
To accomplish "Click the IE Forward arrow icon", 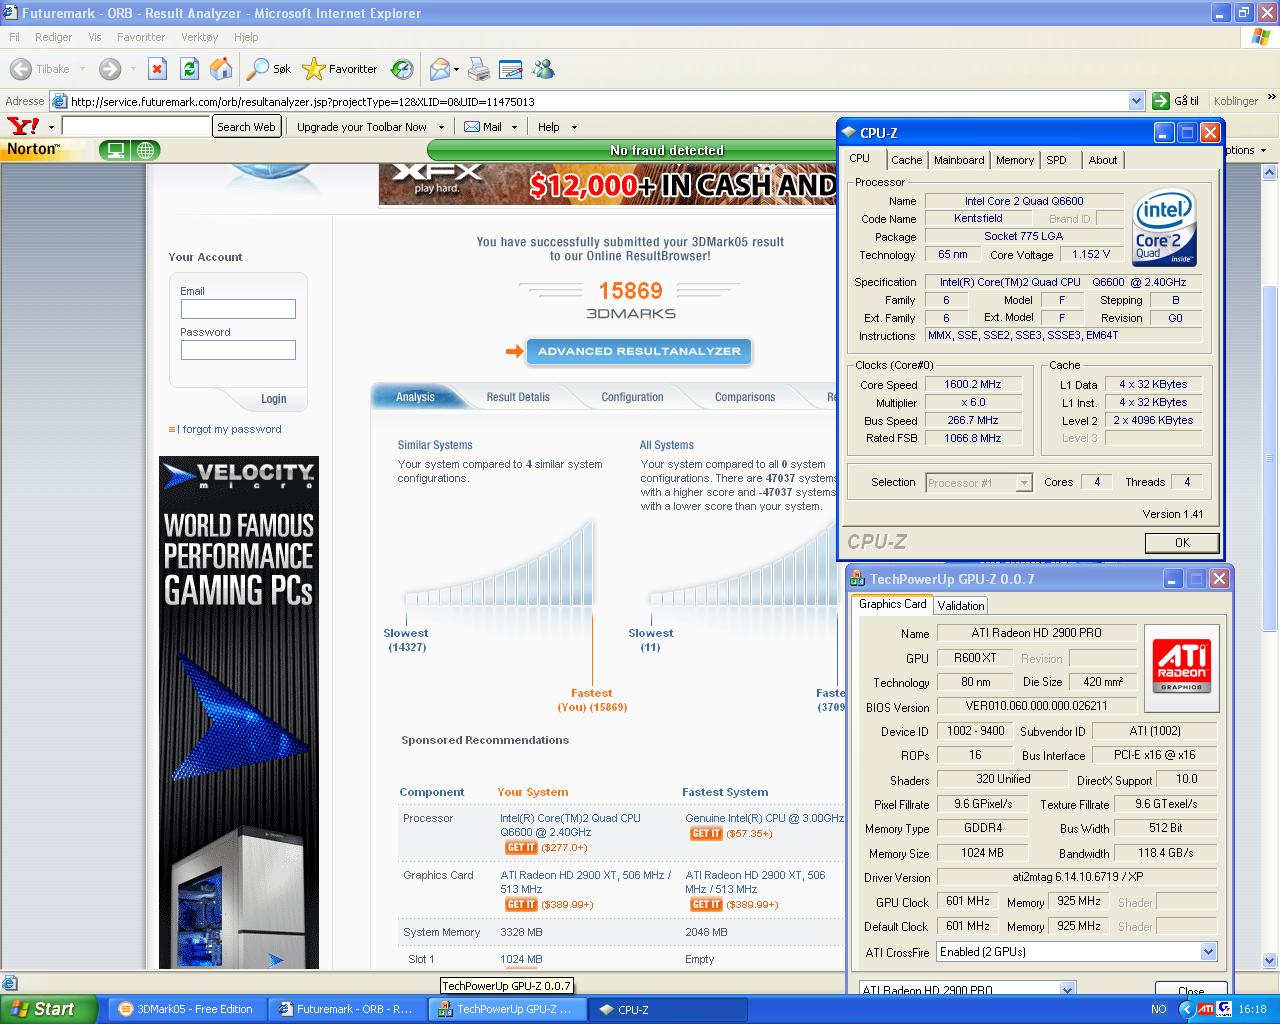I will tap(110, 69).
